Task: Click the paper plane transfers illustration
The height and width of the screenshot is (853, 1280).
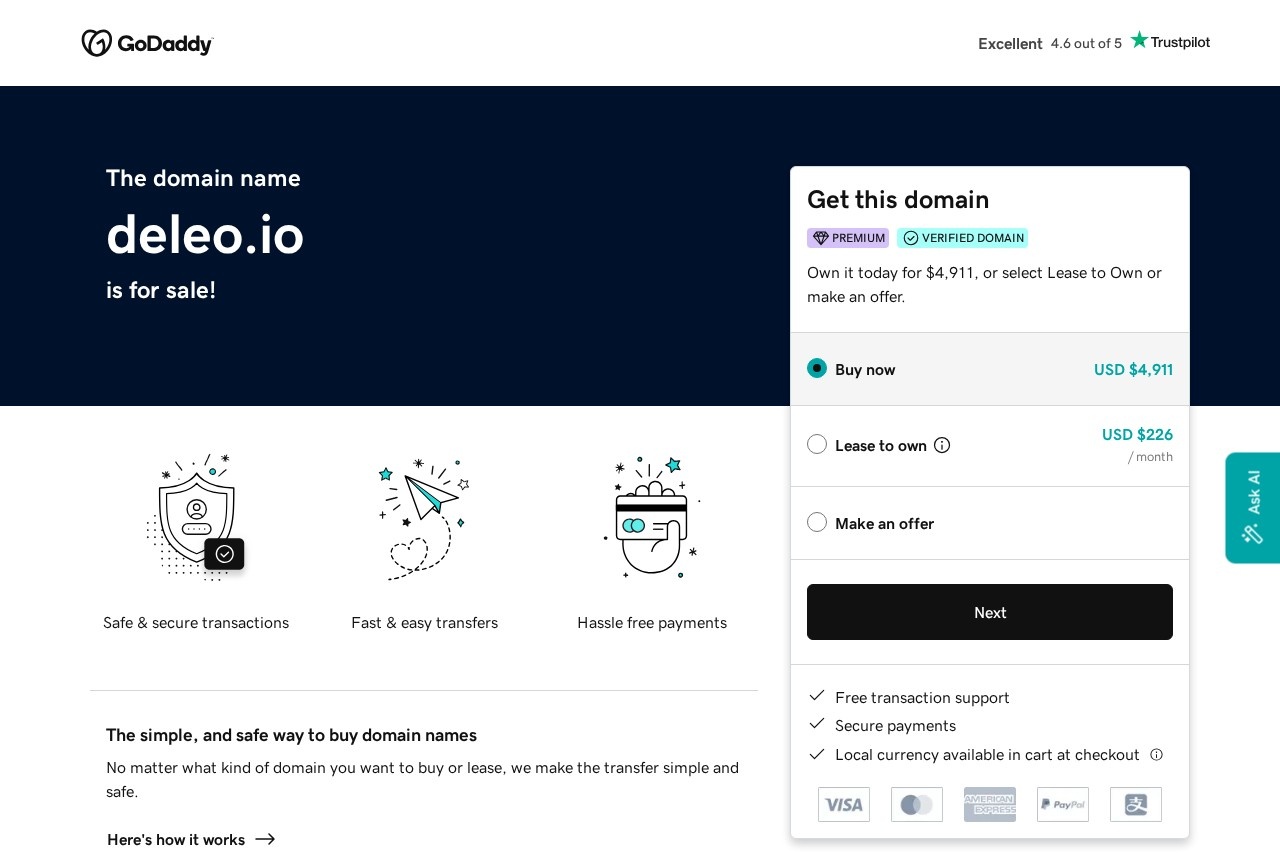Action: 424,516
